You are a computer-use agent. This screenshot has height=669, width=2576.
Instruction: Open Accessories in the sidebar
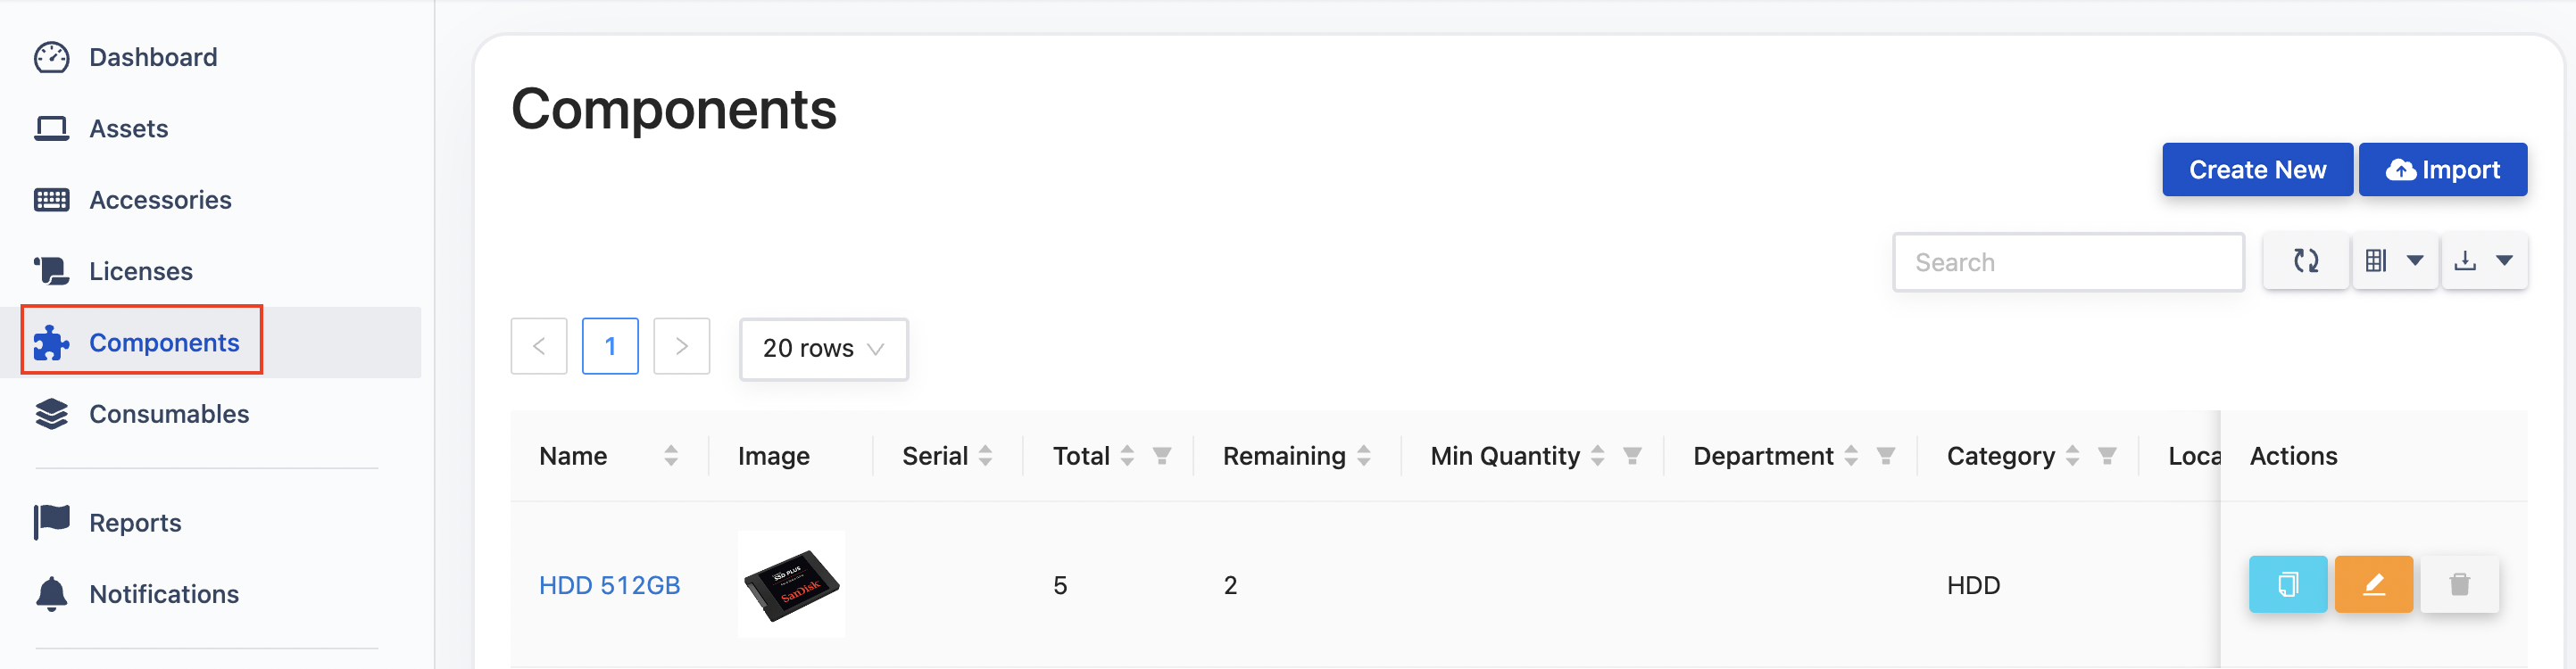(160, 200)
